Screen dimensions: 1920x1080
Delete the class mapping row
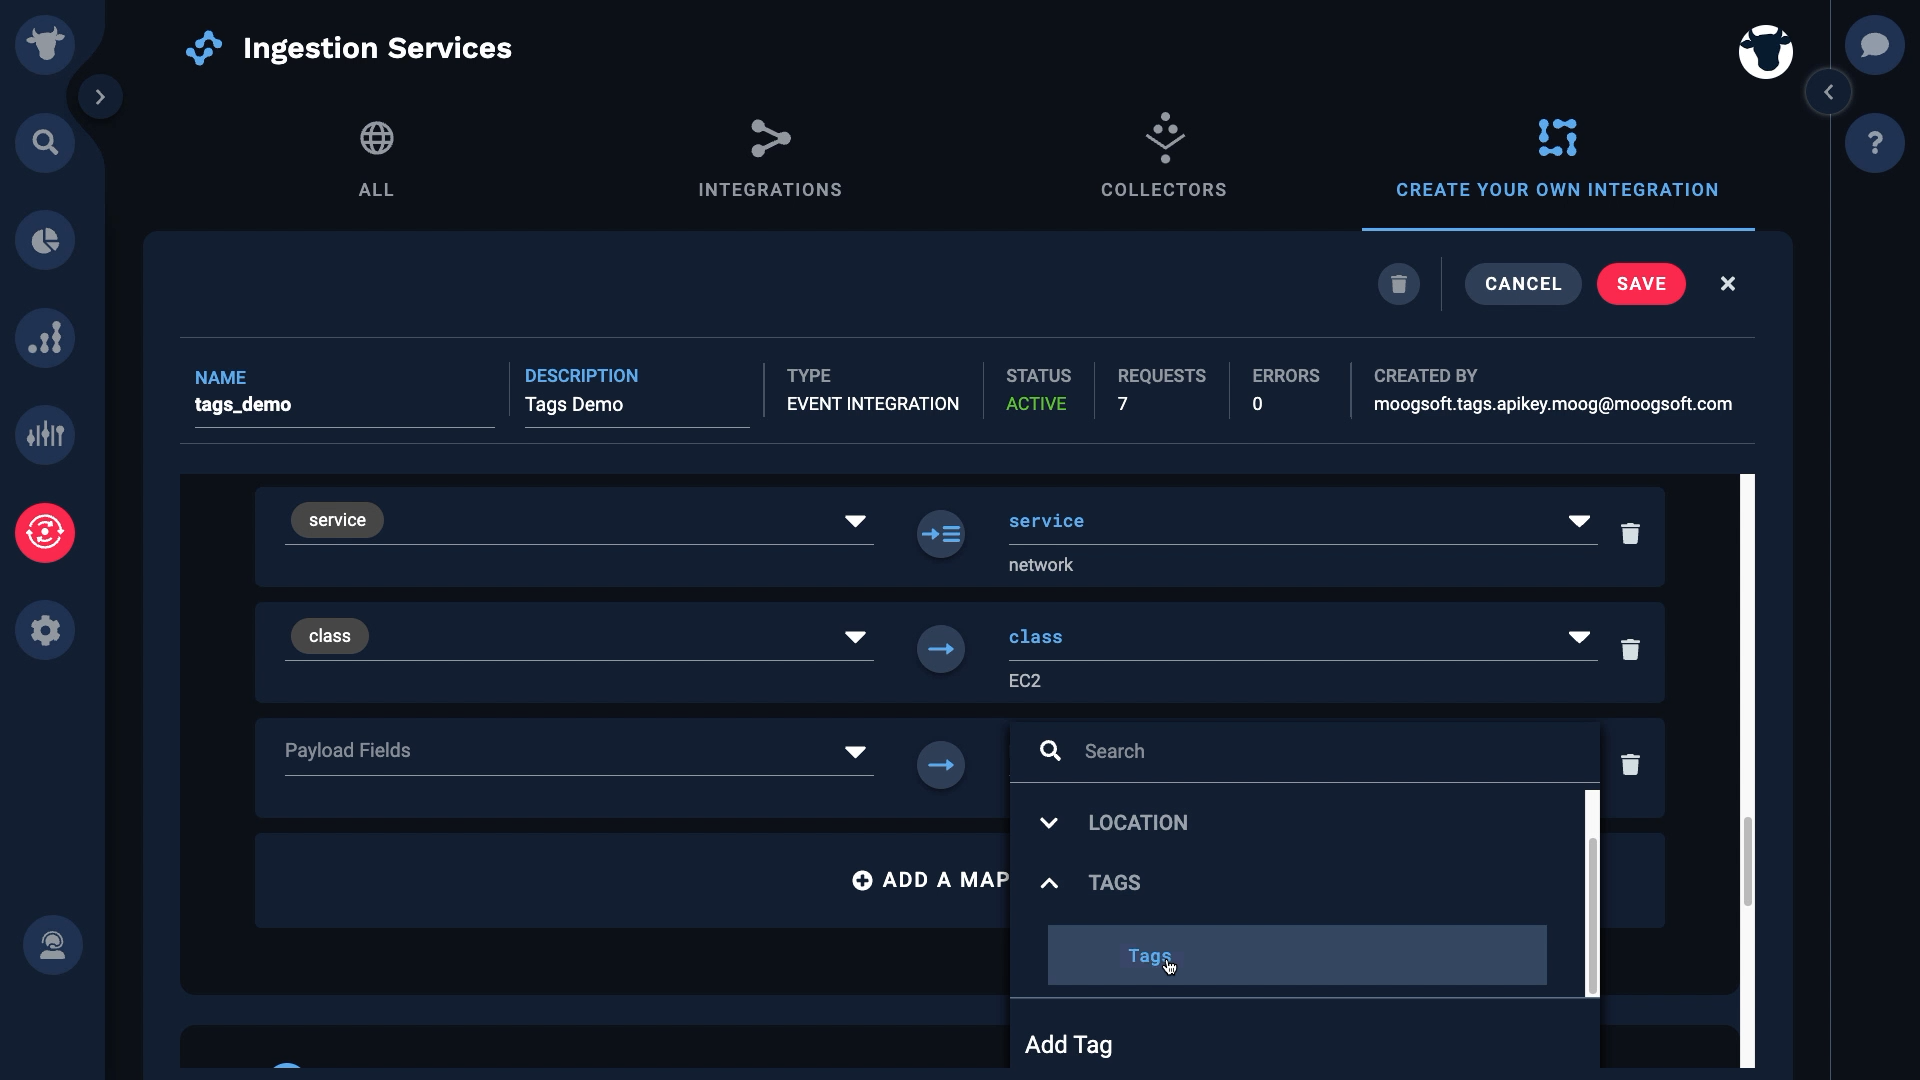click(1630, 650)
